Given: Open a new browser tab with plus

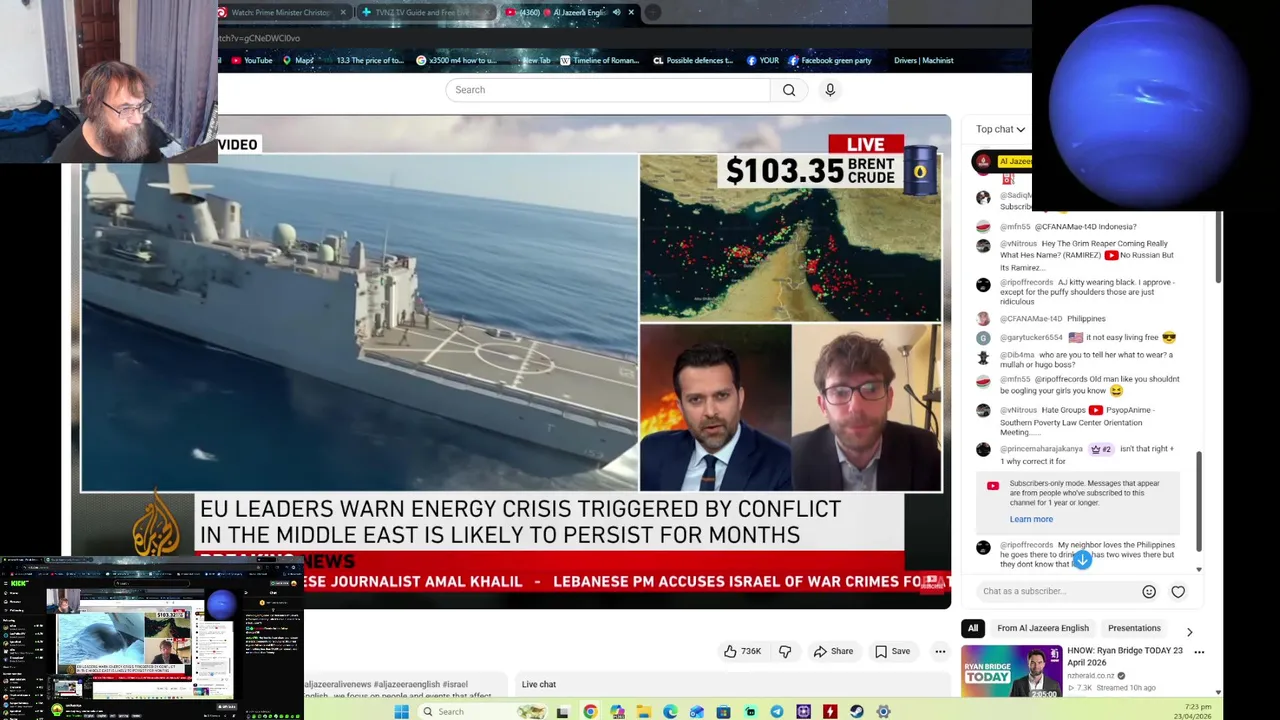Looking at the screenshot, I should [652, 12].
